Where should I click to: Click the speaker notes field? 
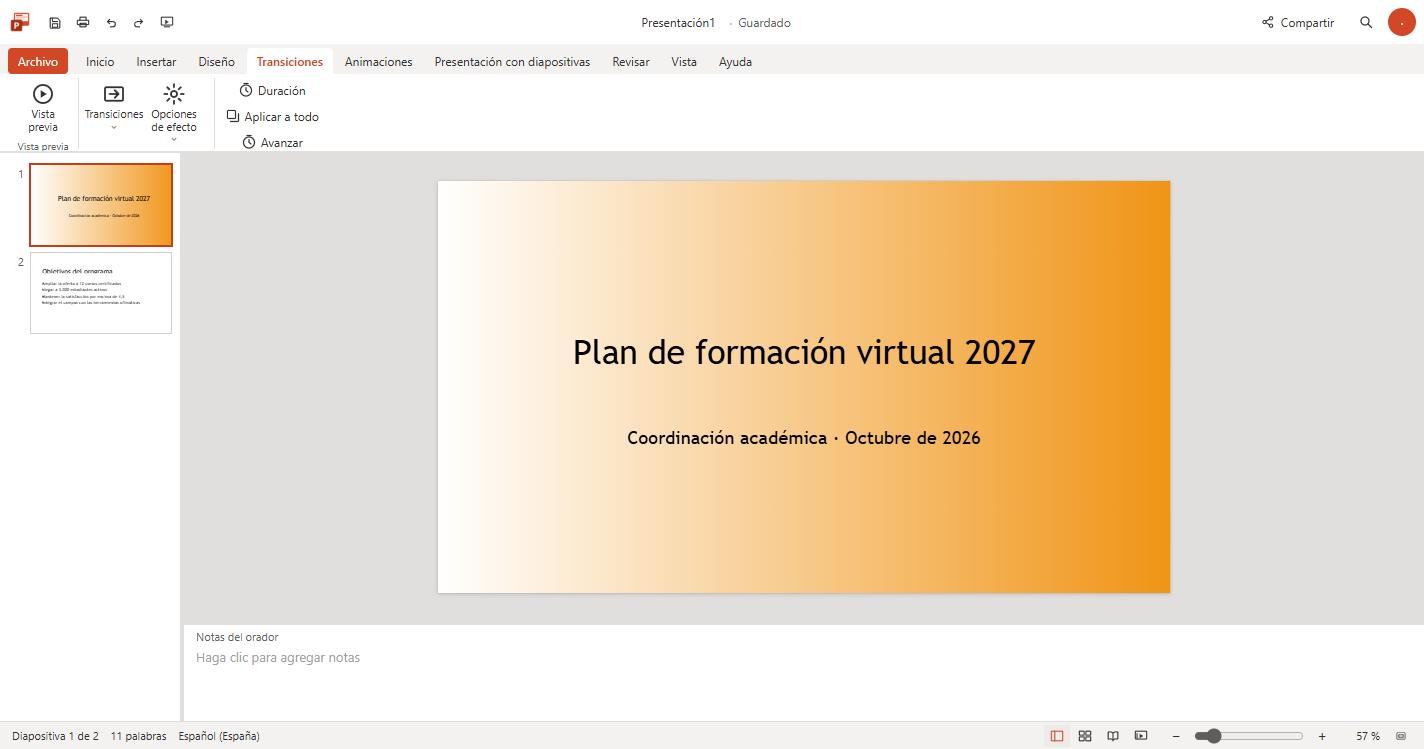click(803, 658)
